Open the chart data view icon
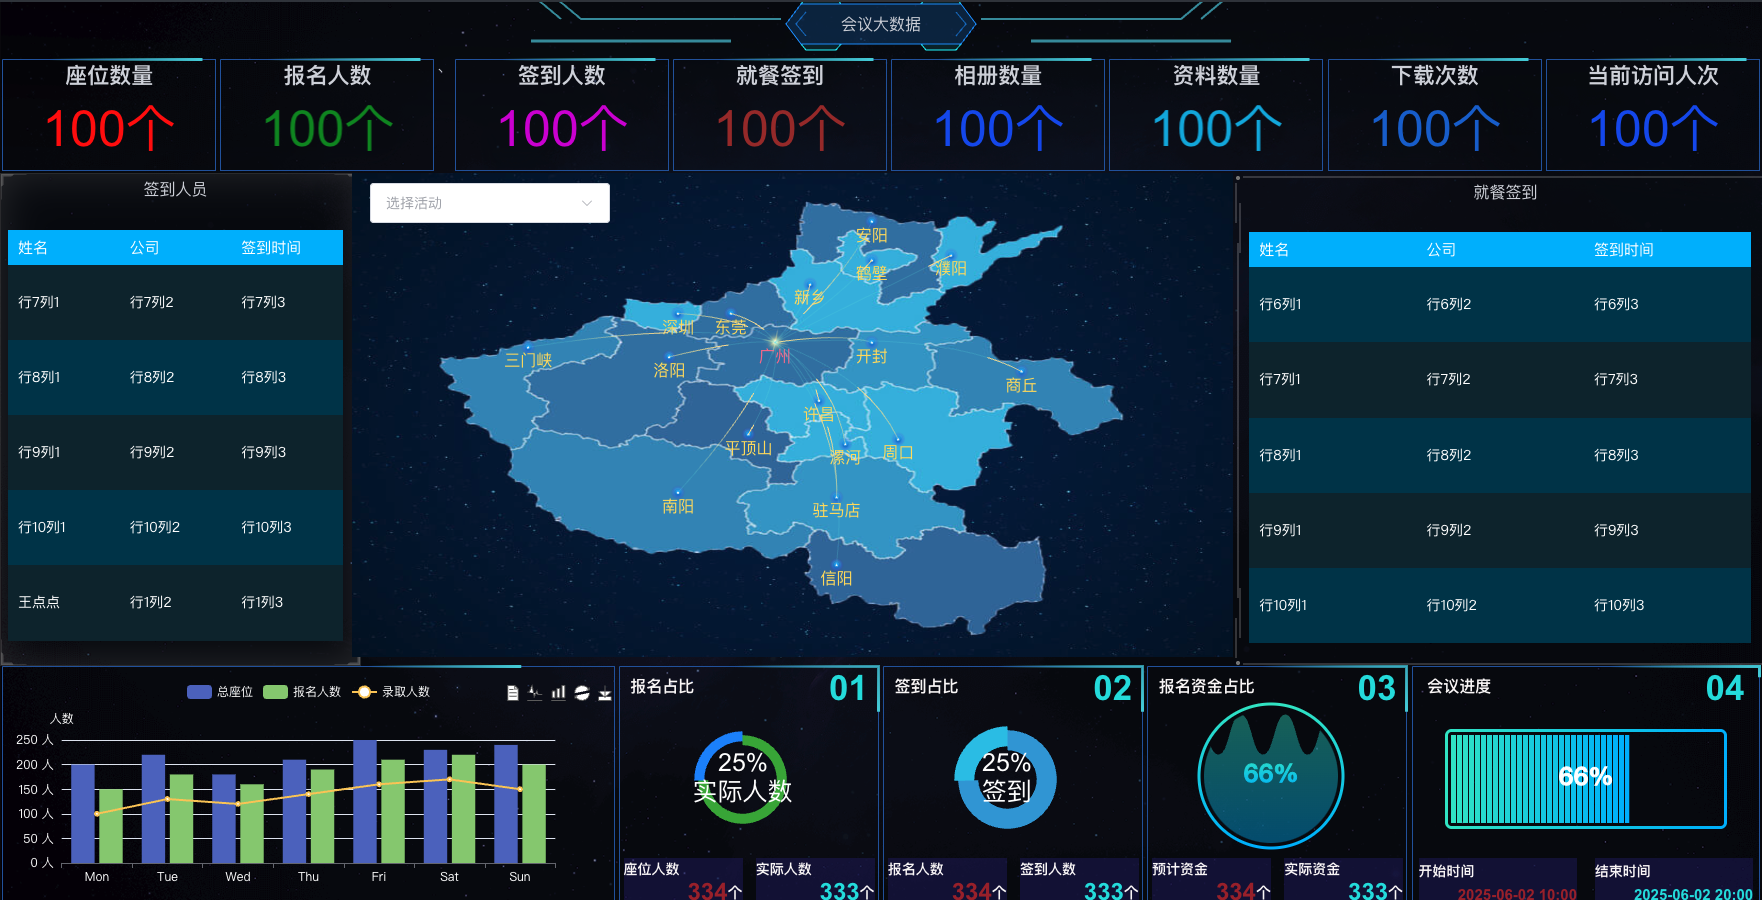 click(513, 693)
